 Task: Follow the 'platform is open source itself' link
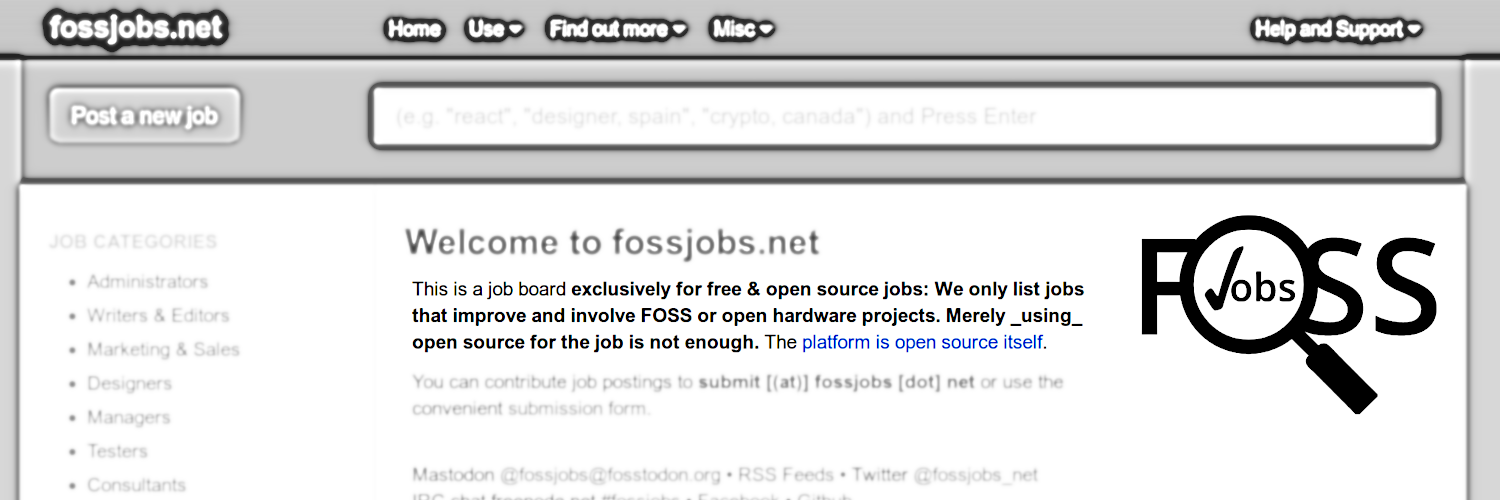pos(922,343)
